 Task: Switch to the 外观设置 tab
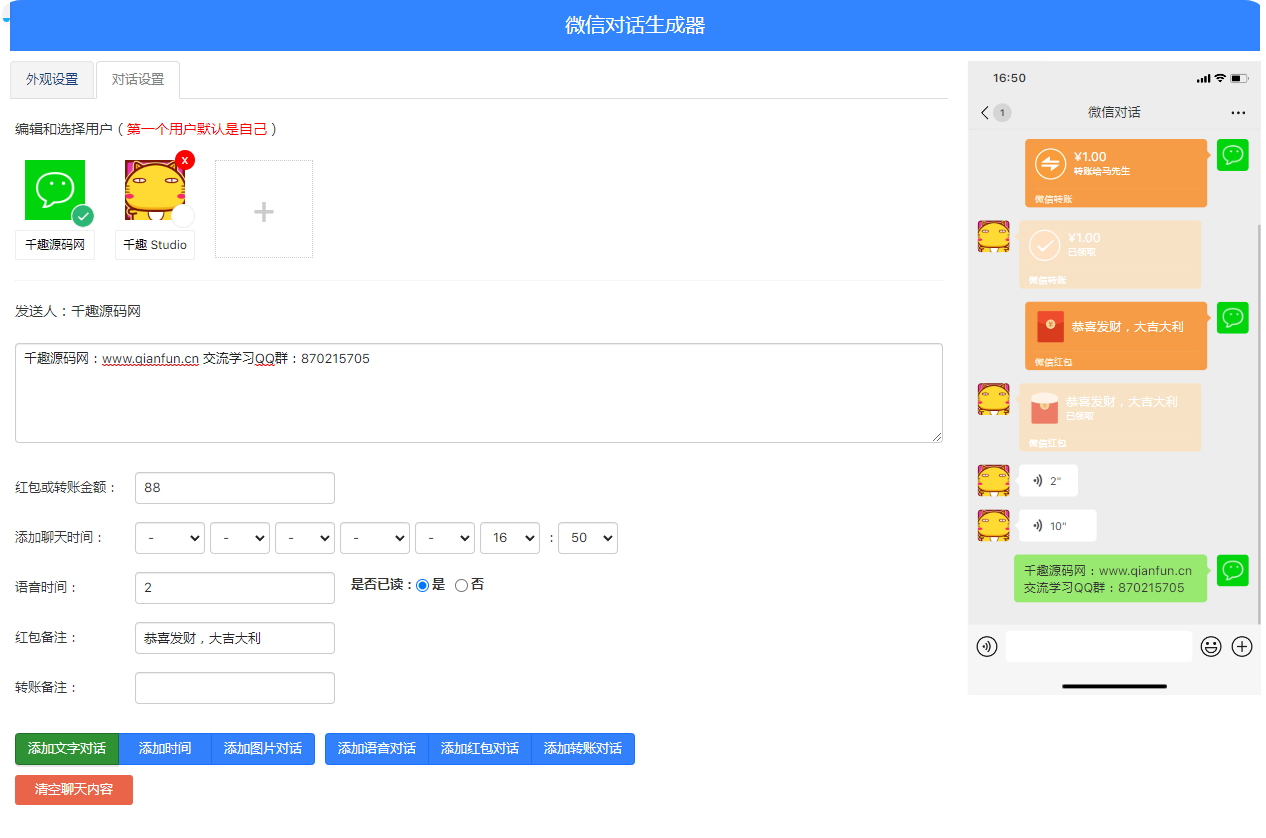(52, 79)
